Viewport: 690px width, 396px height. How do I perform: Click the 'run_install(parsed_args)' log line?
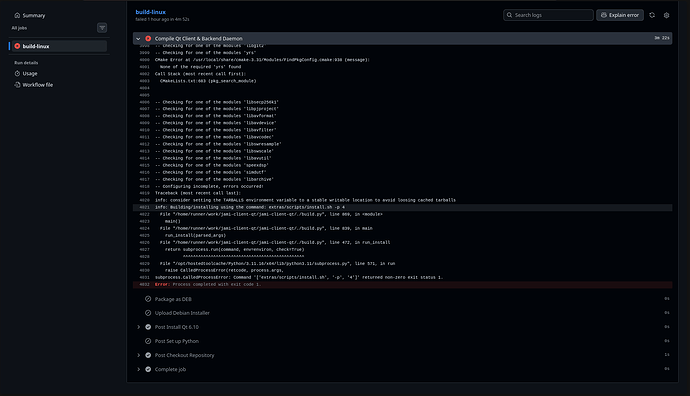pos(195,235)
